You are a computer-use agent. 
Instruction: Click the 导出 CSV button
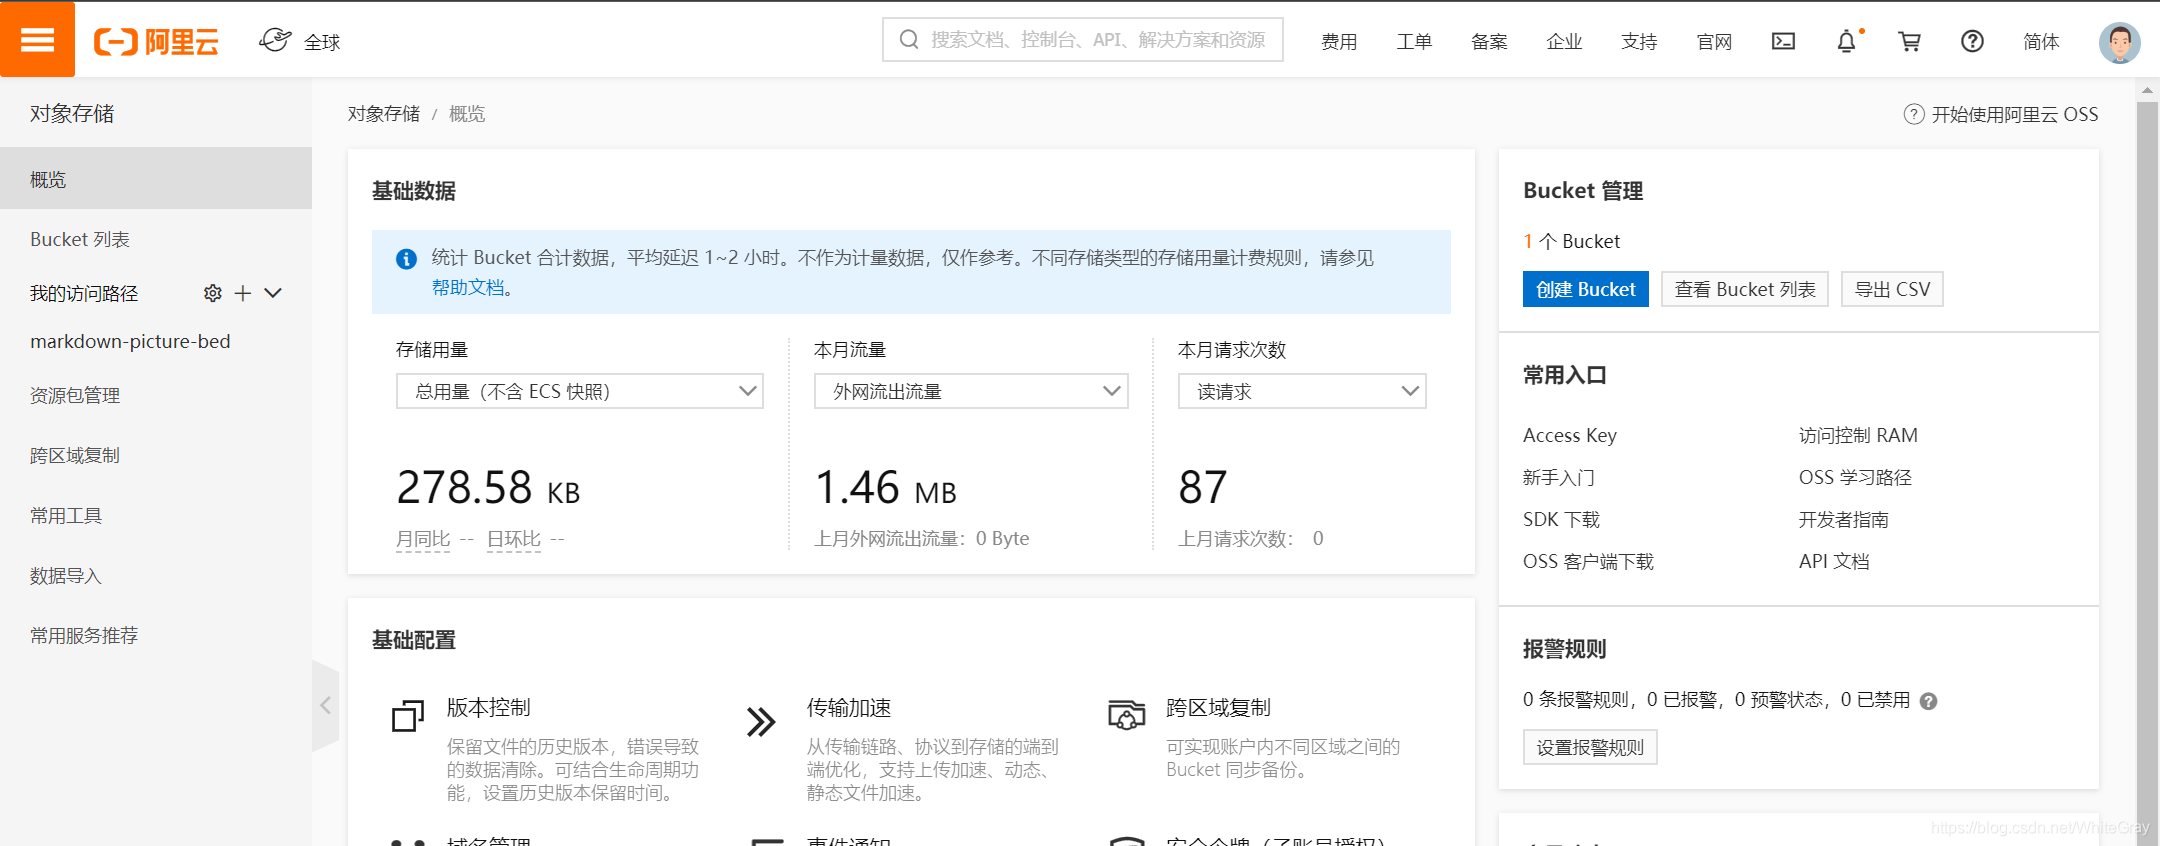coord(1892,289)
